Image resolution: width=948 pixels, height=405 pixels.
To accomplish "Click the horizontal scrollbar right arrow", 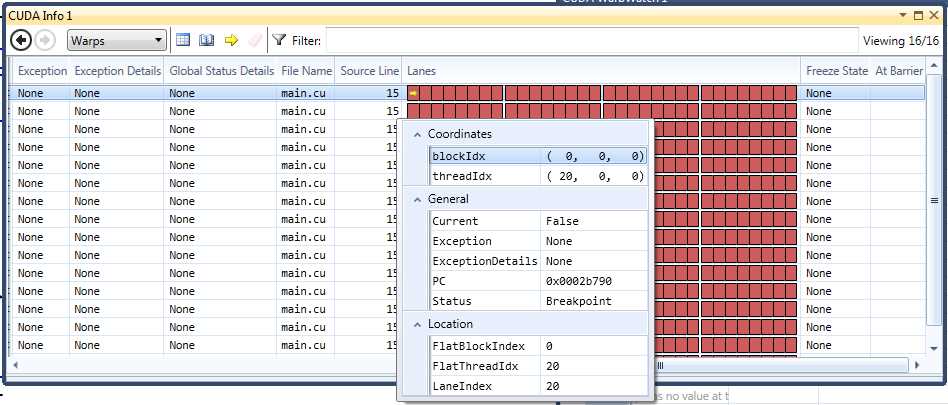I will click(x=917, y=365).
